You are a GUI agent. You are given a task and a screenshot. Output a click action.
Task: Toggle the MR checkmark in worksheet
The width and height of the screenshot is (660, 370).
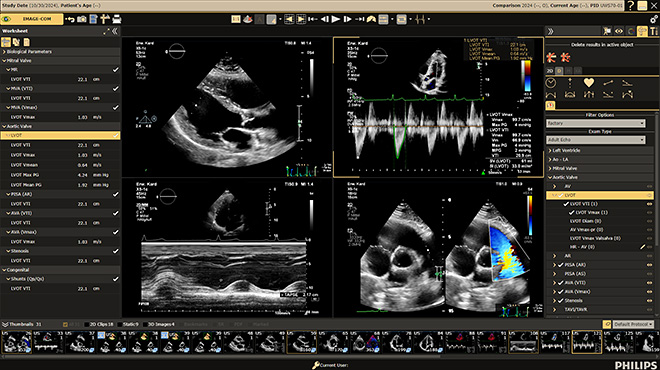point(116,70)
